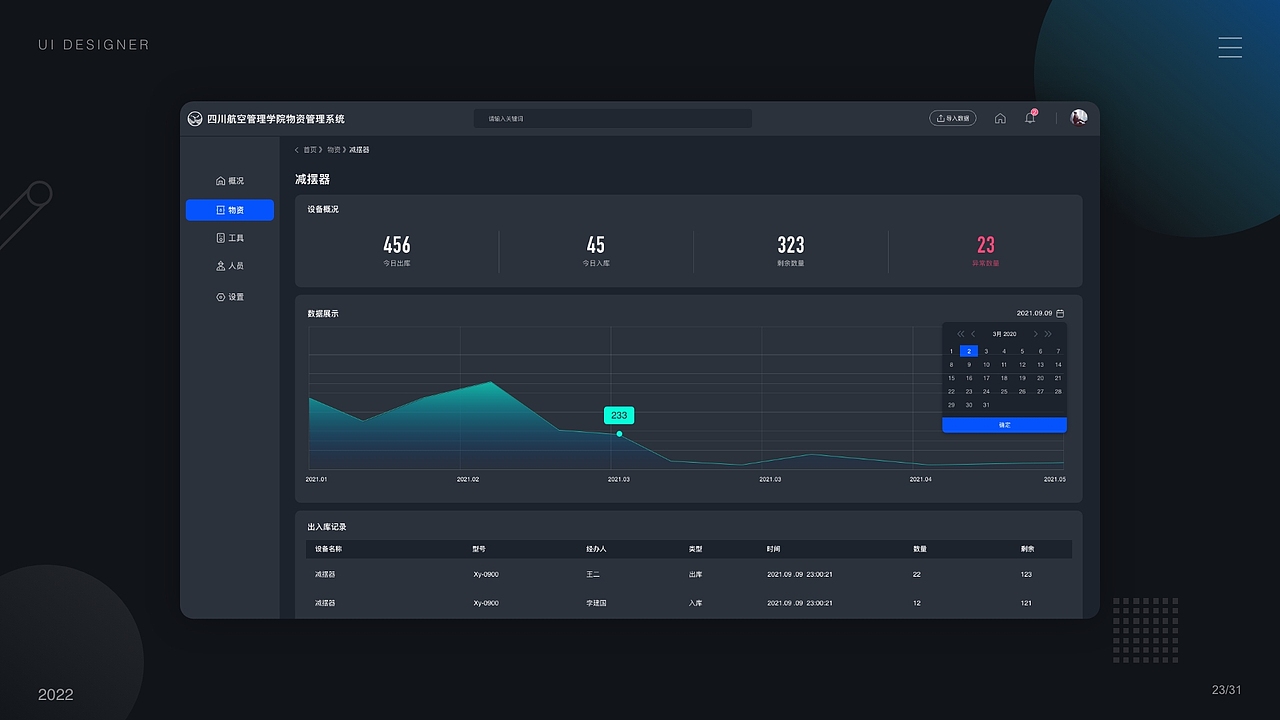Go to the next month in the calendar
The width and height of the screenshot is (1280, 720).
click(1035, 334)
